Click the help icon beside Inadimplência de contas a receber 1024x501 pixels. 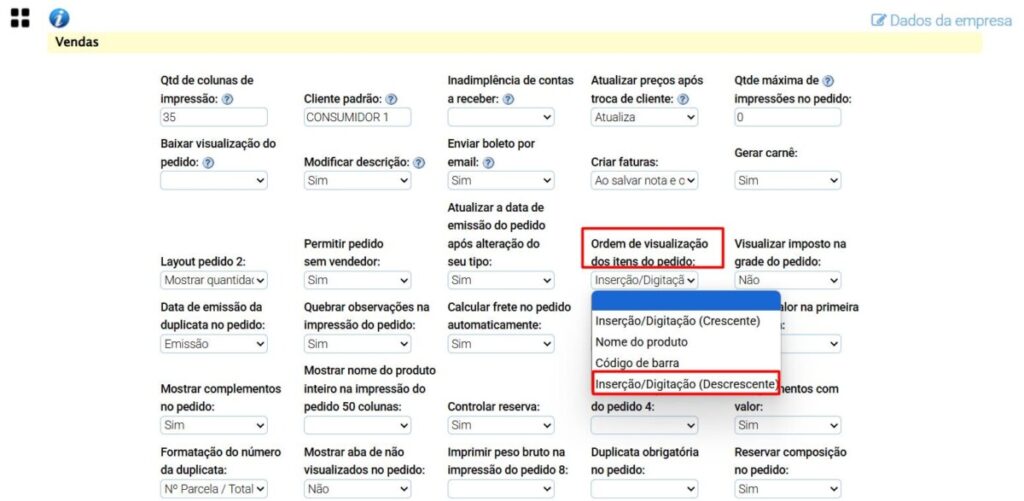[x=509, y=100]
